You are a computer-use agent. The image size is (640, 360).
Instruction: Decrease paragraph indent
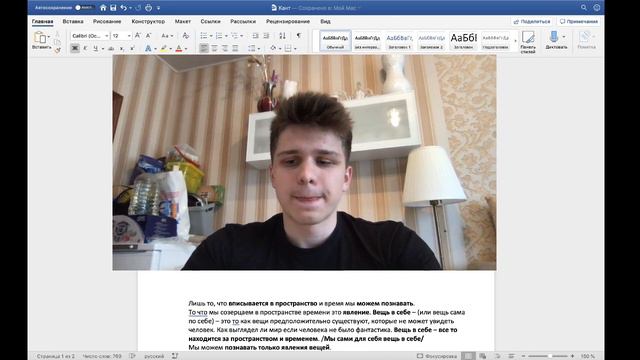pos(256,36)
